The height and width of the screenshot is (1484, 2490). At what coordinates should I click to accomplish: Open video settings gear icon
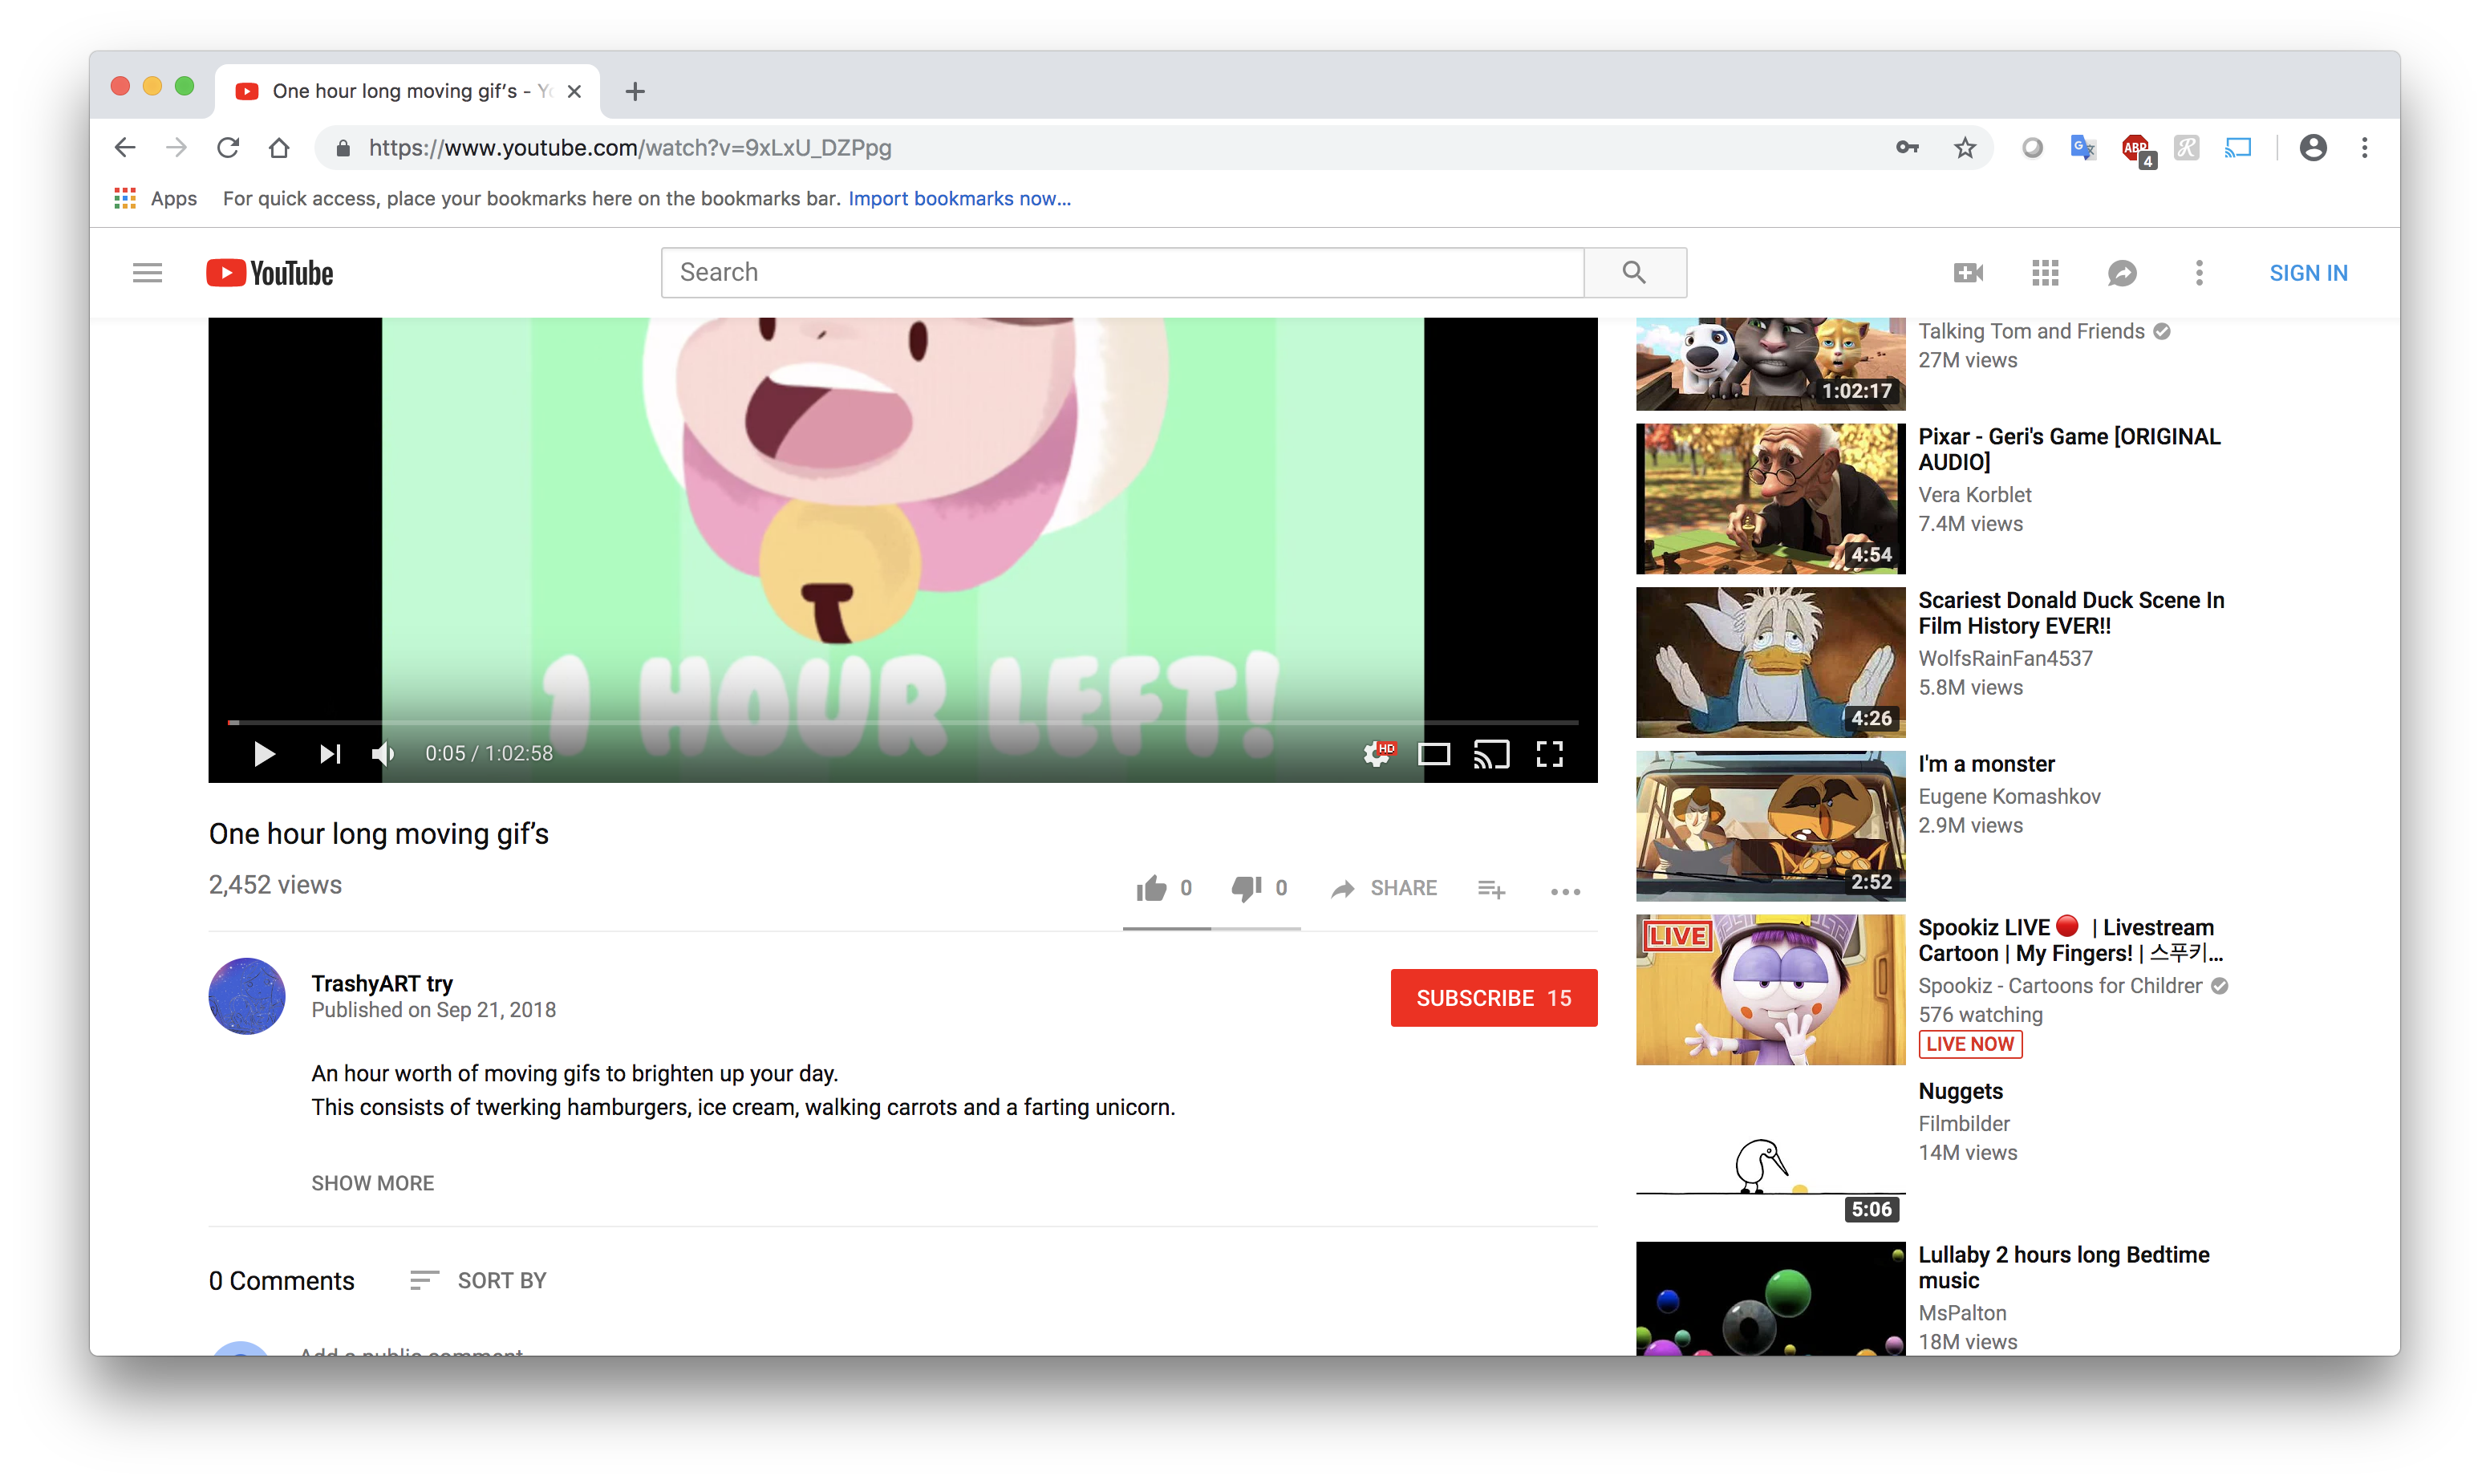point(1377,754)
